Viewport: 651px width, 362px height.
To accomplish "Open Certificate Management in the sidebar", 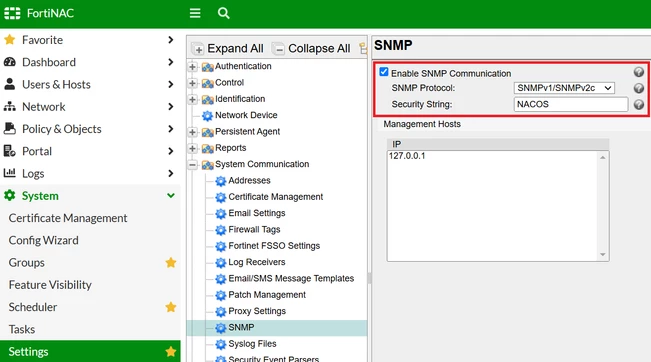I will pos(68,218).
